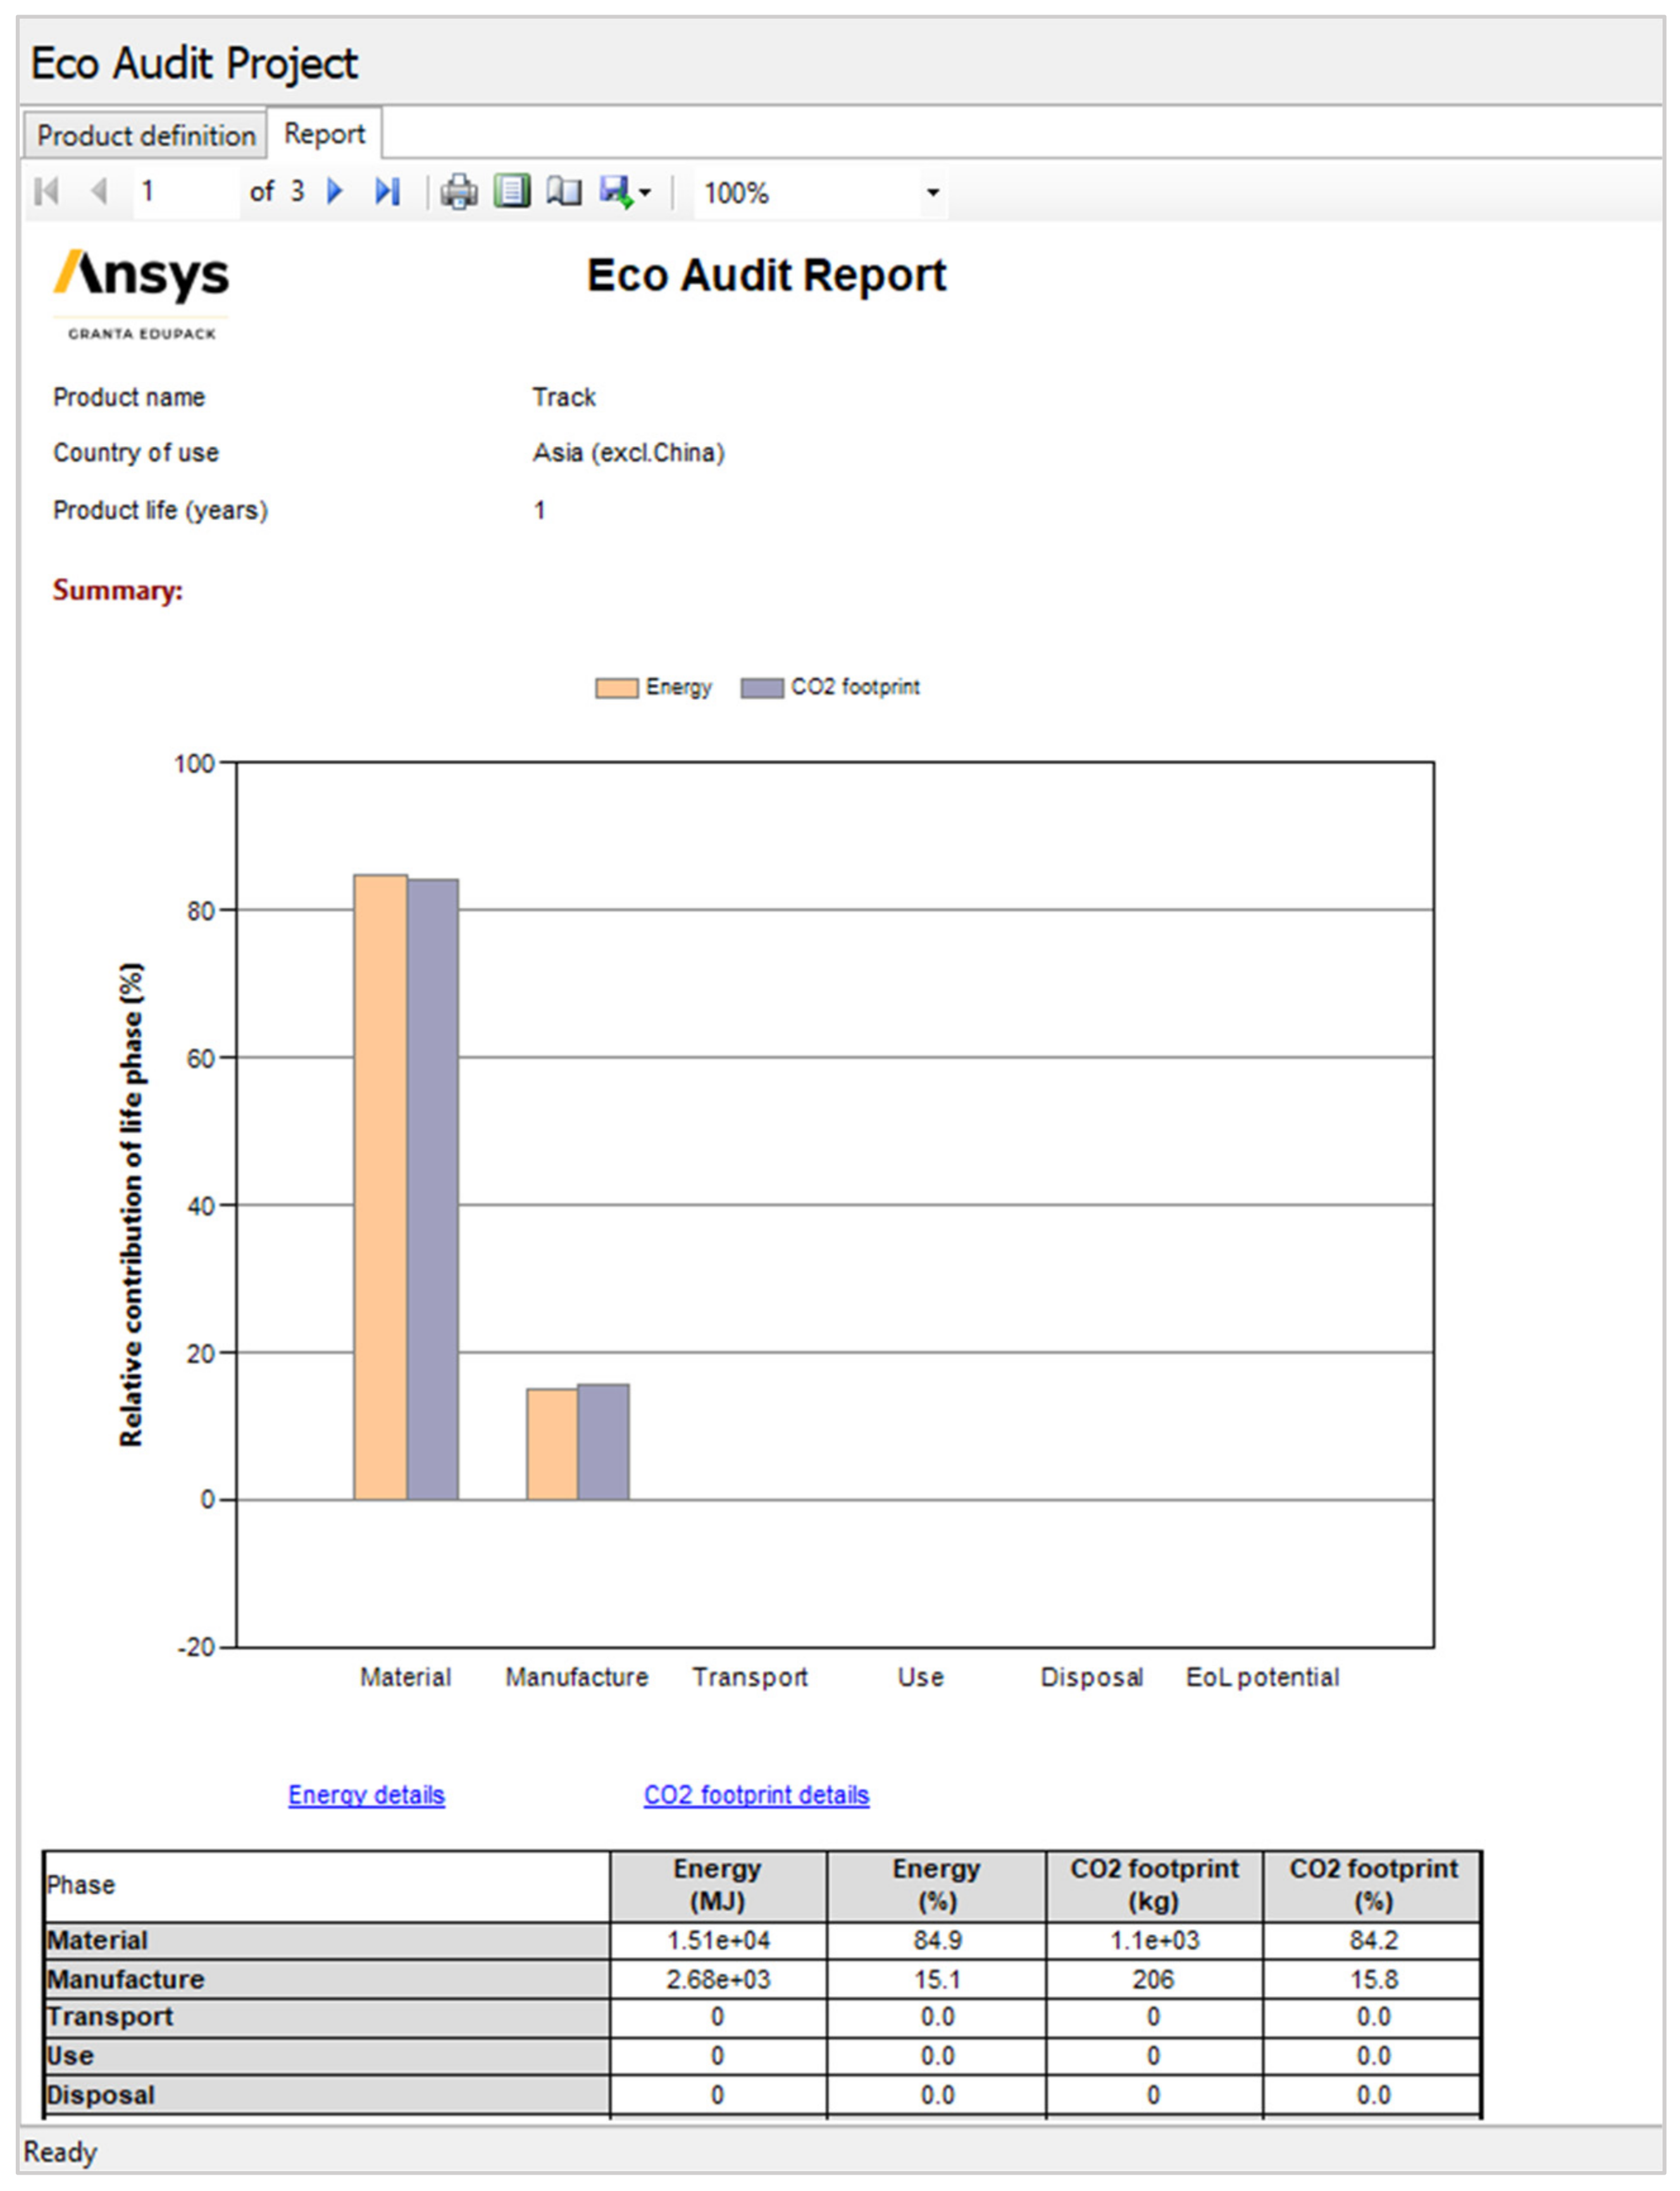
Task: Print the Eco Audit report
Action: pos(459,191)
